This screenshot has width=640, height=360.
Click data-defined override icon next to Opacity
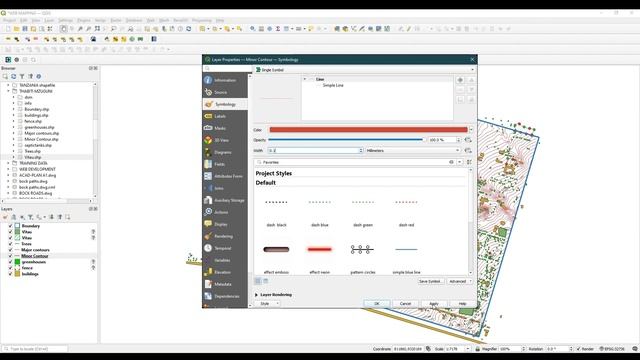[468, 140]
